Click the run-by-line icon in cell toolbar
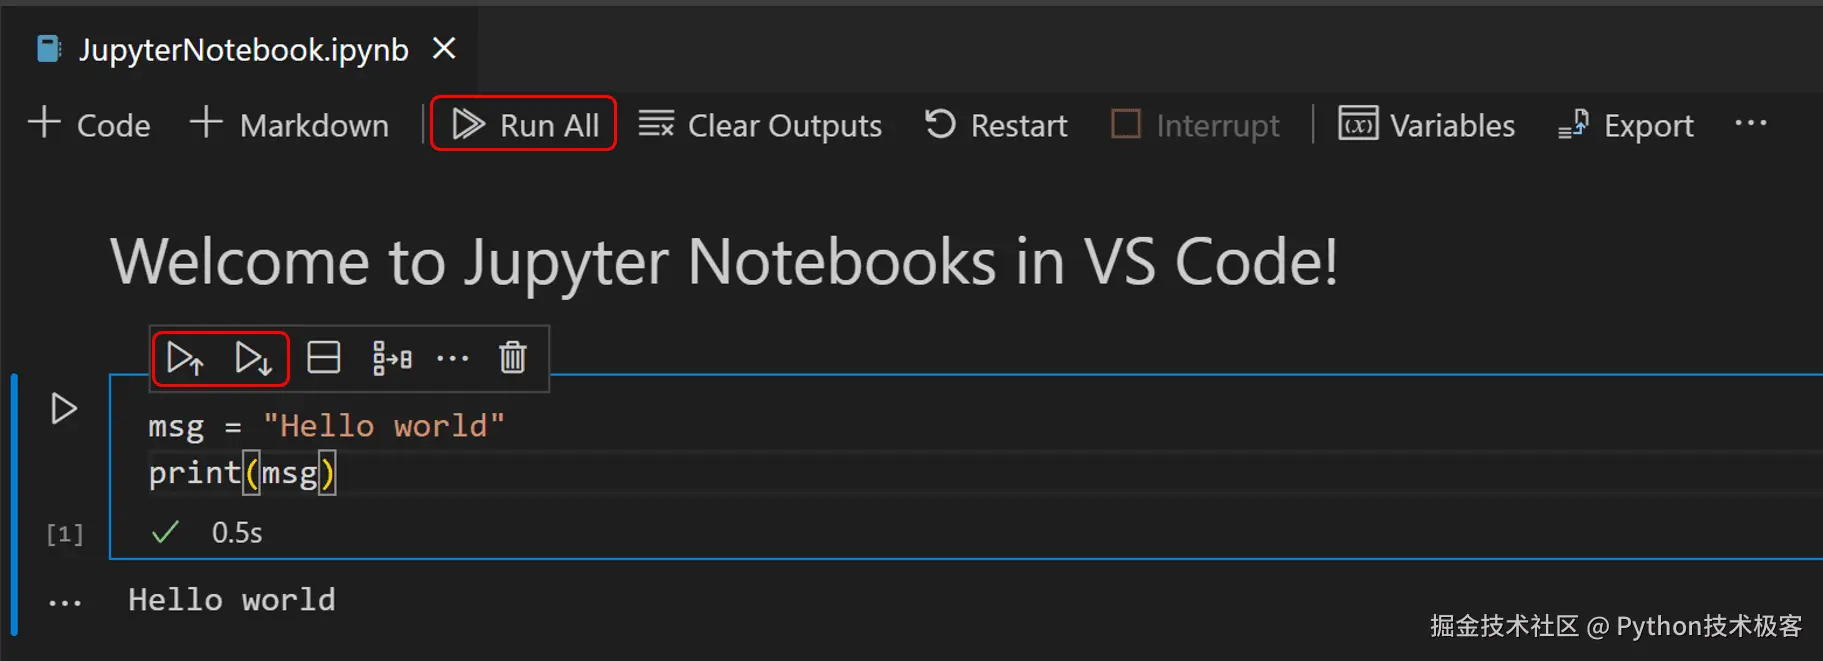Viewport: 1823px width, 661px height. [391, 358]
